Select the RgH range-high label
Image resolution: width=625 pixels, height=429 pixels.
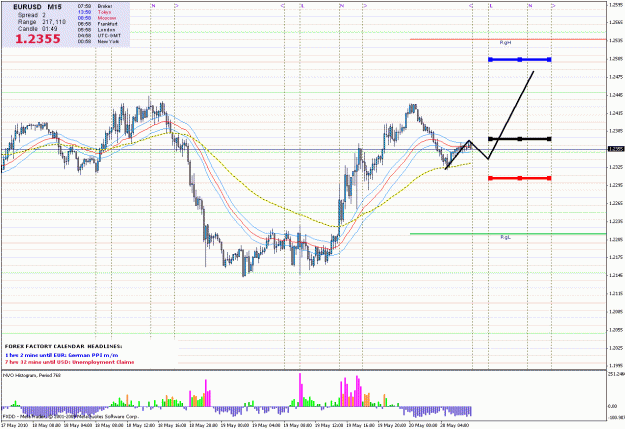coord(505,42)
